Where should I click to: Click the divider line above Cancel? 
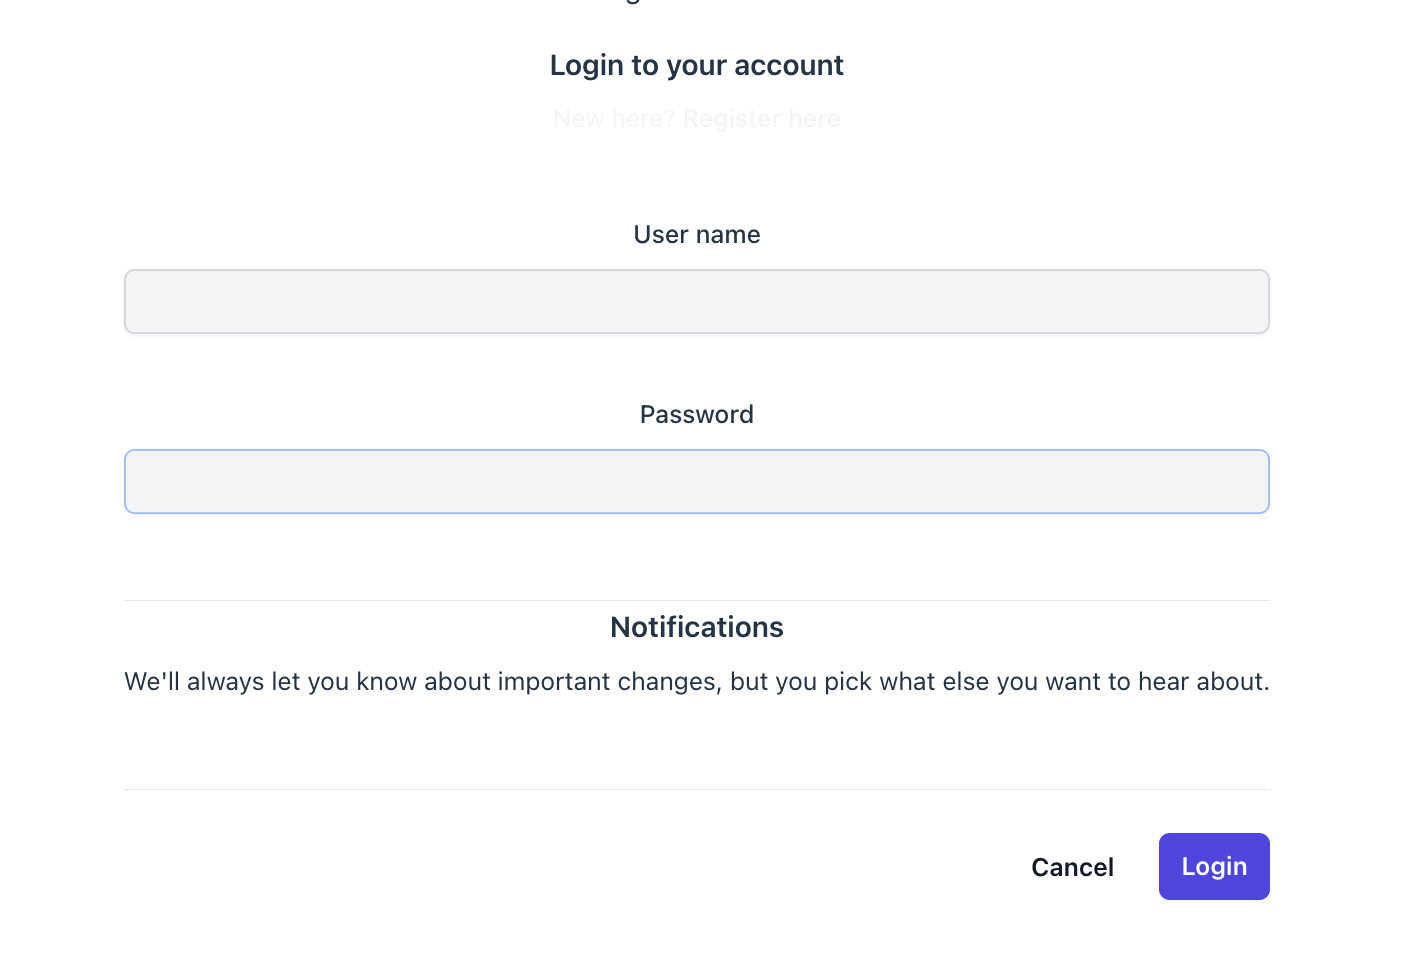696,789
